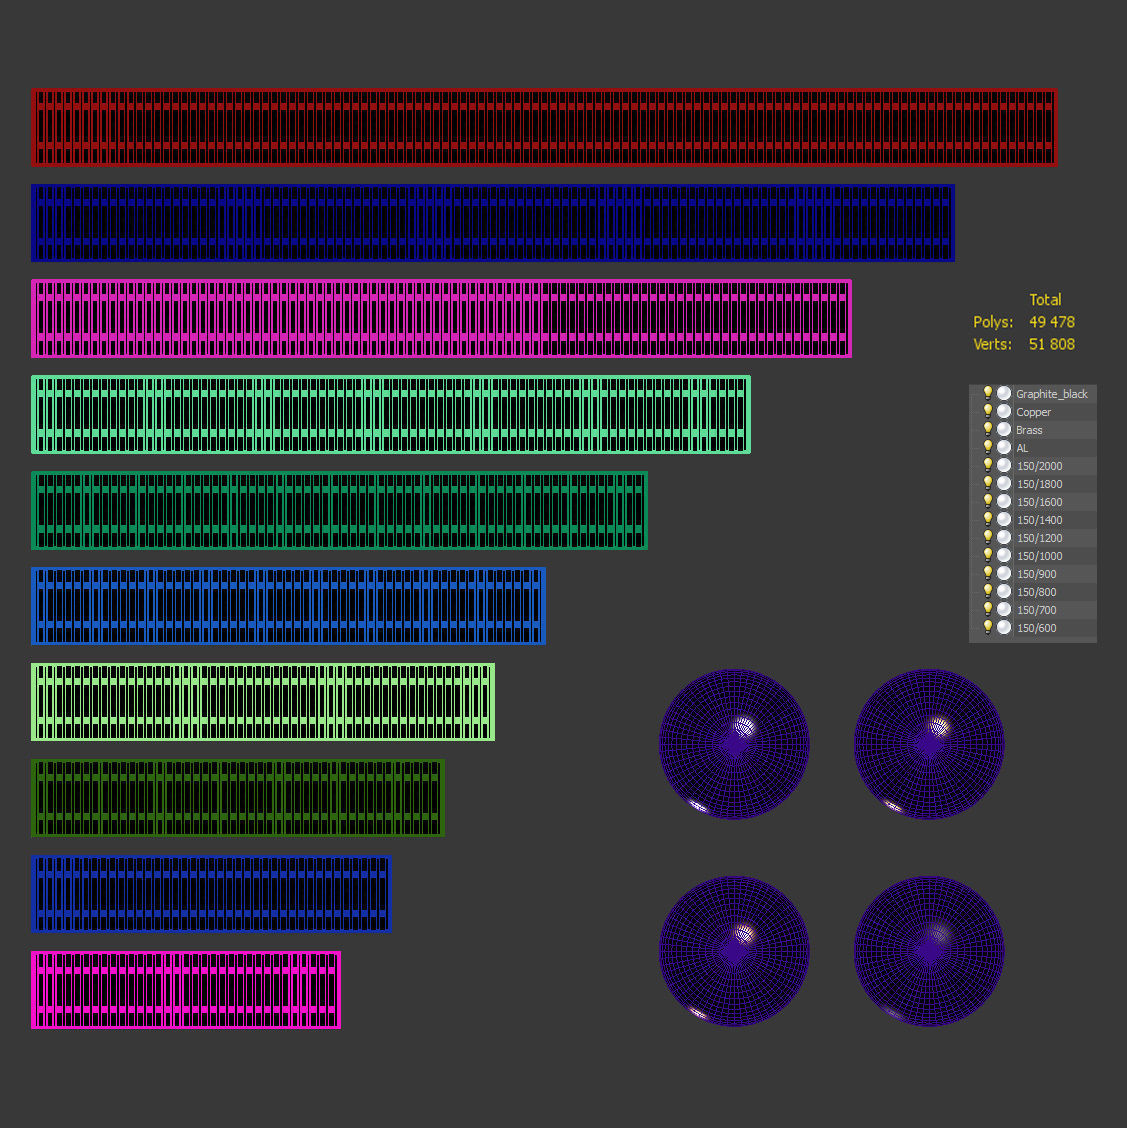Image resolution: width=1127 pixels, height=1128 pixels.
Task: Select the upper-left purple wireframe sphere
Action: pyautogui.click(x=734, y=745)
